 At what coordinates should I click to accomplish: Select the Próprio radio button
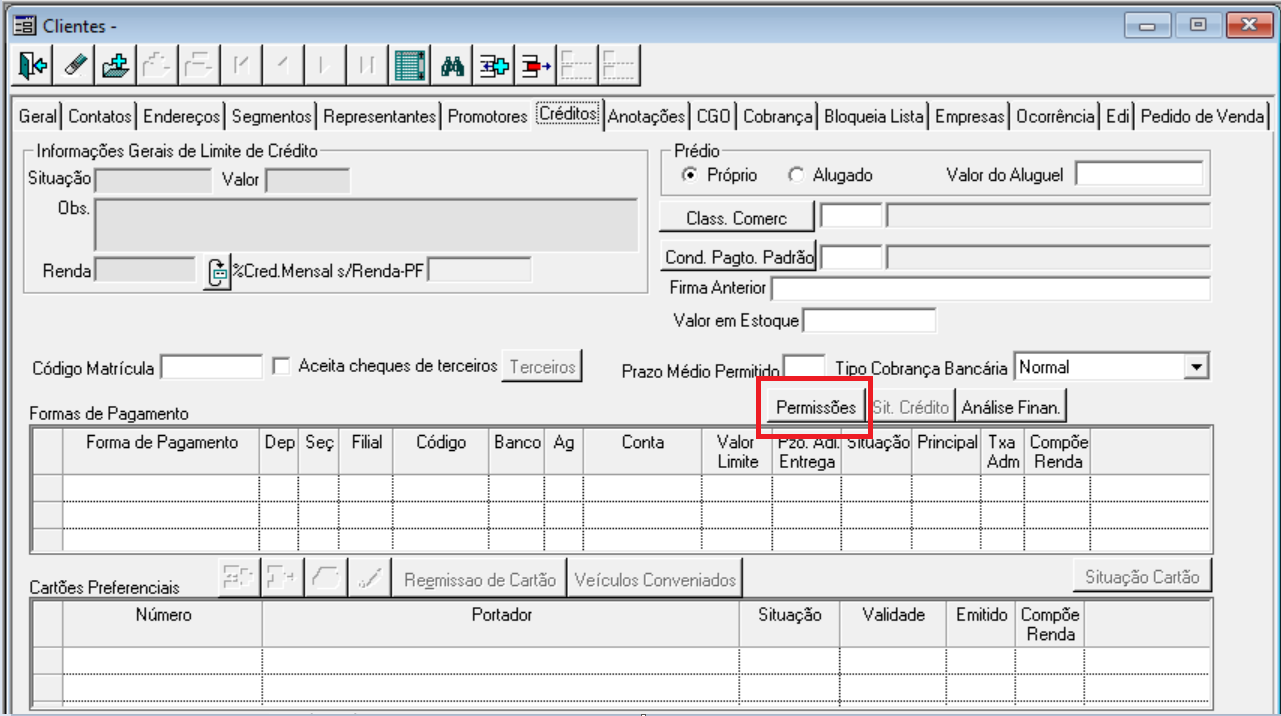689,175
